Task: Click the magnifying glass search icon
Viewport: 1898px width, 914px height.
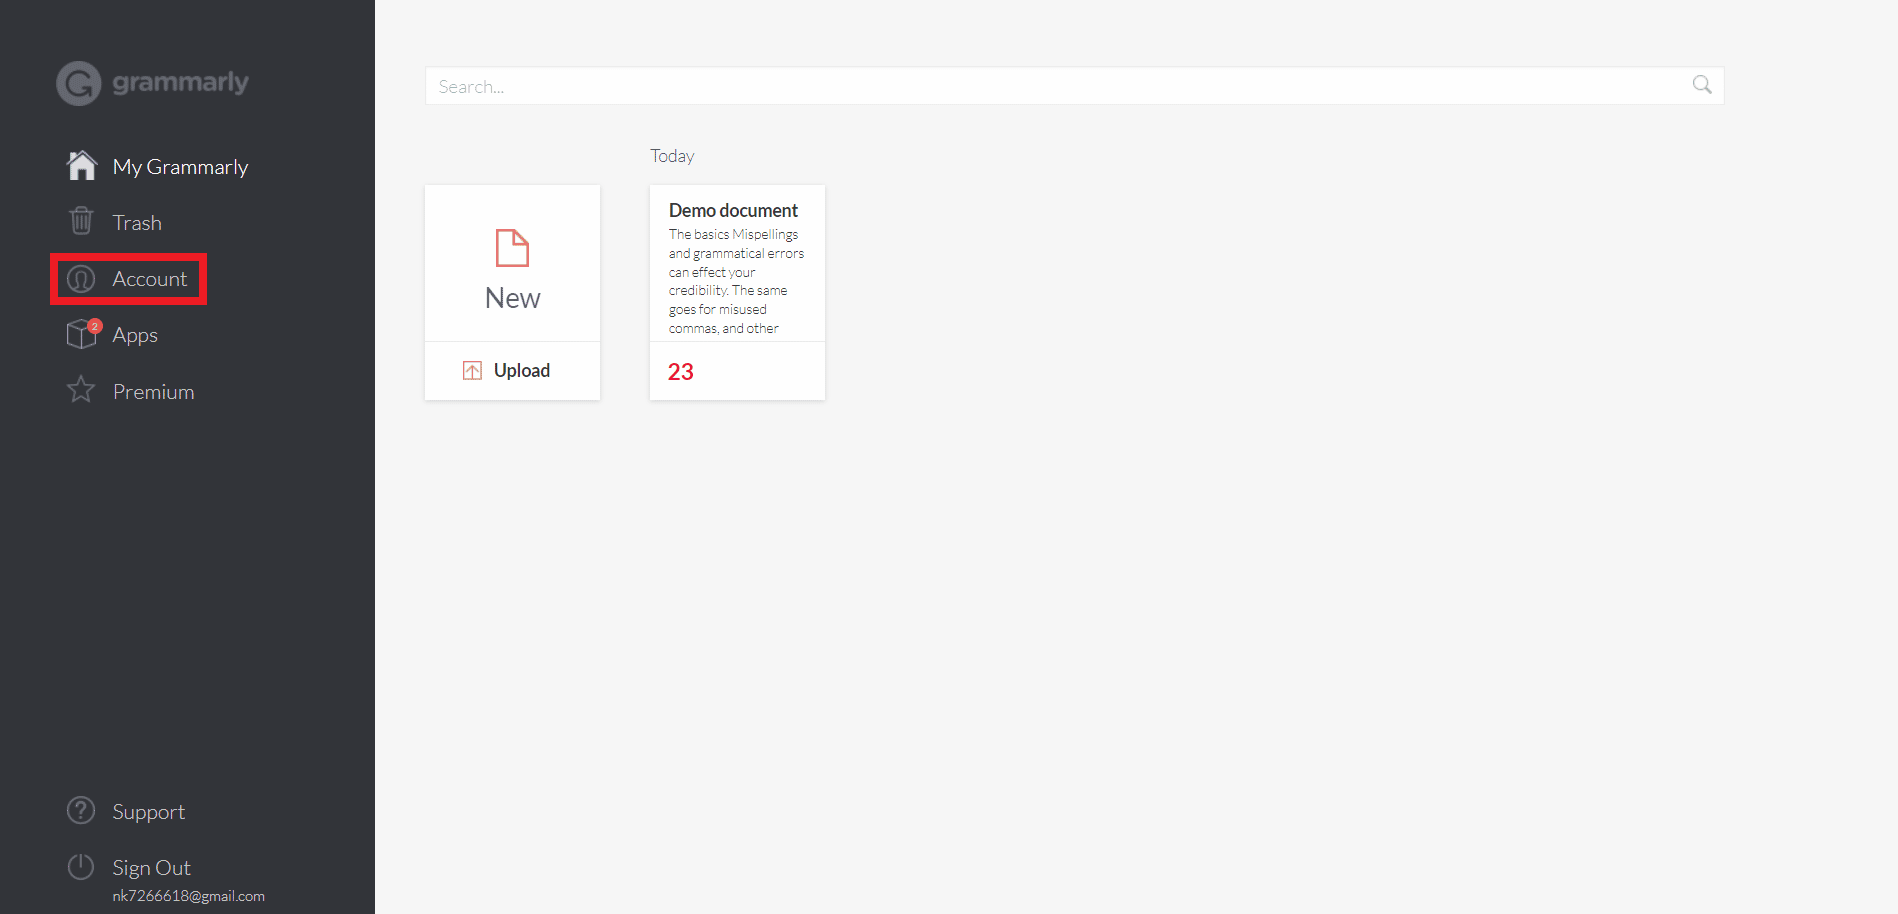Action: tap(1702, 85)
